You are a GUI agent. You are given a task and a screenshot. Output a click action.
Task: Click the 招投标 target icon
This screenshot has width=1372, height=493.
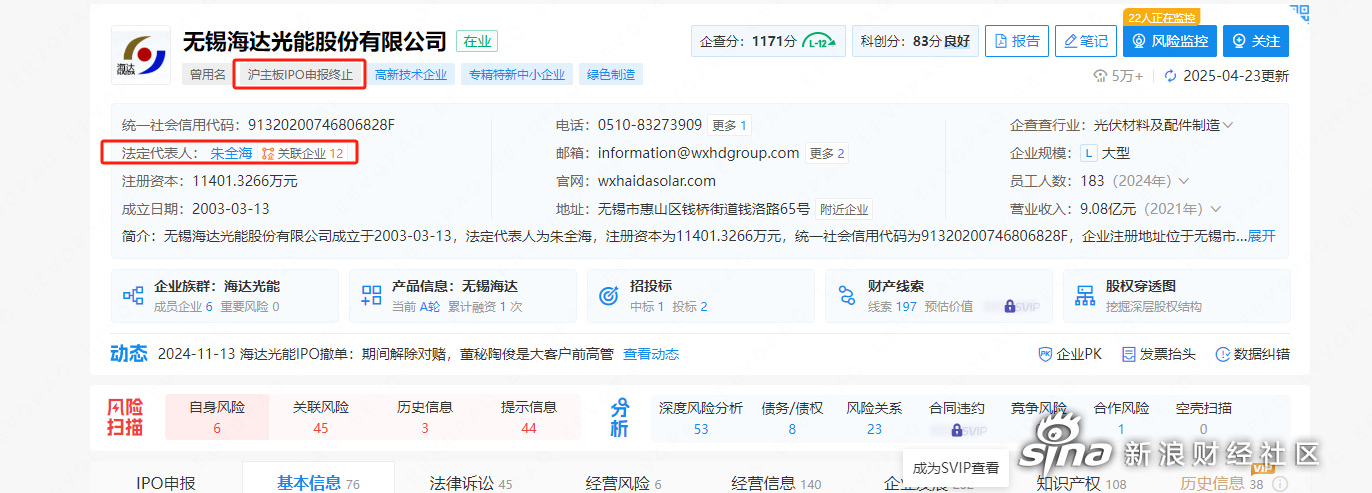tap(608, 295)
